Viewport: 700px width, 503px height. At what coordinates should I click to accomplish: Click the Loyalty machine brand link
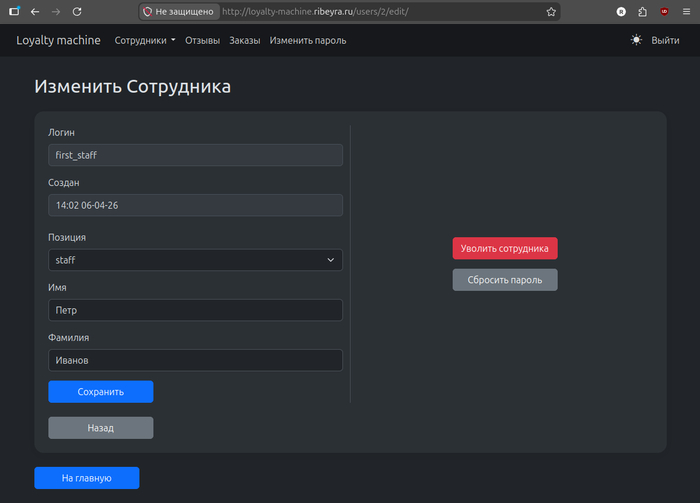click(59, 41)
